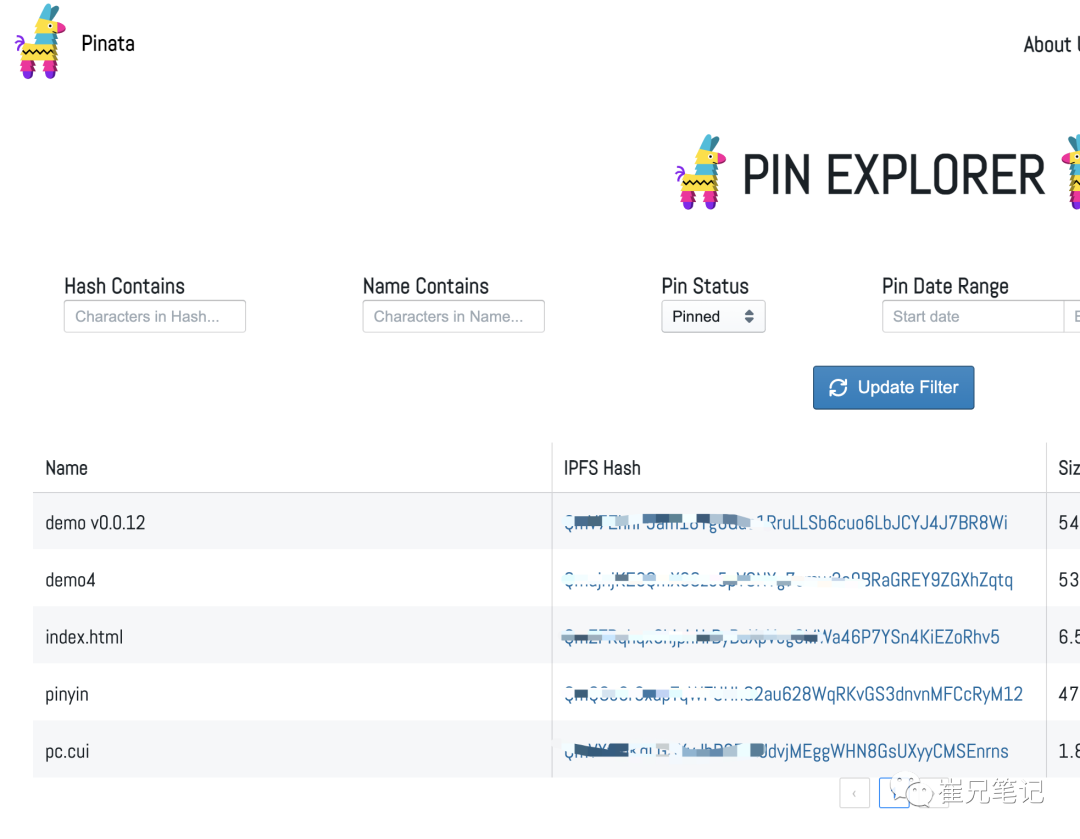Open the IPFS hash link for demo4
The image size is (1080, 839).
tap(788, 580)
